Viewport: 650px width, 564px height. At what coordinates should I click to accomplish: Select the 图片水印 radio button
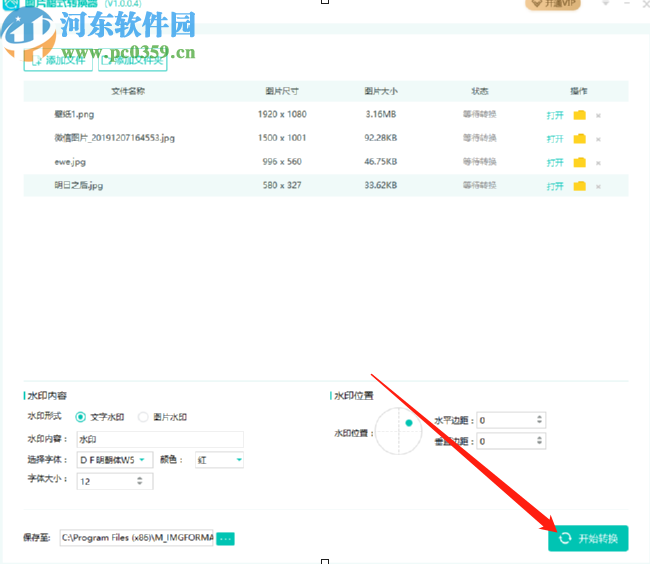143,417
